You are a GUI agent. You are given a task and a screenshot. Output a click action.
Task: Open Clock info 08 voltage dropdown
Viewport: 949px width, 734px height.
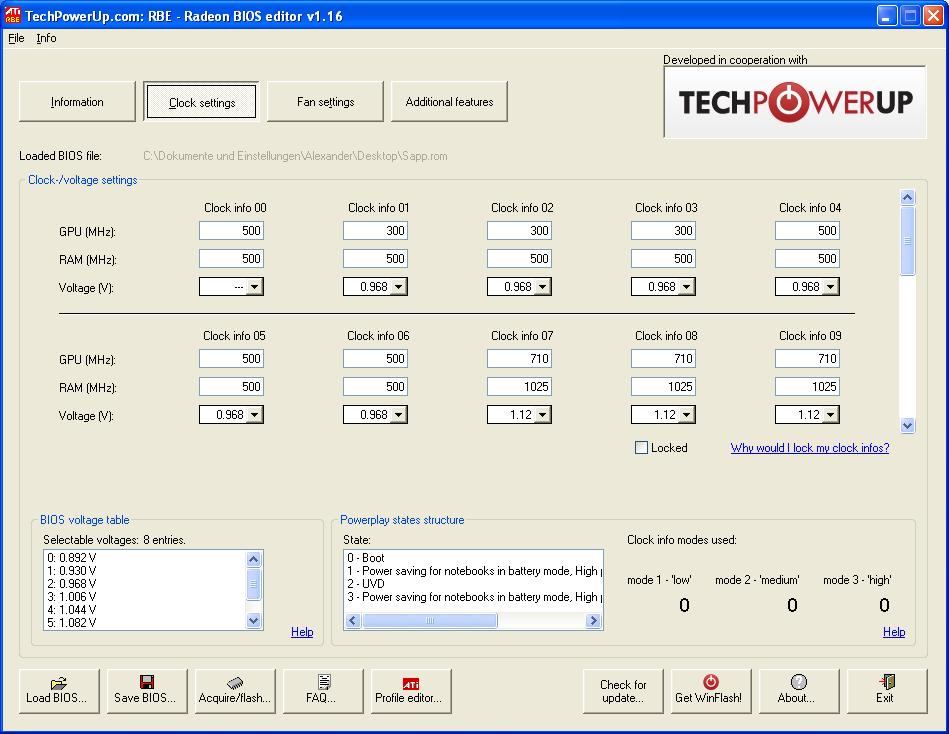pyautogui.click(x=688, y=415)
